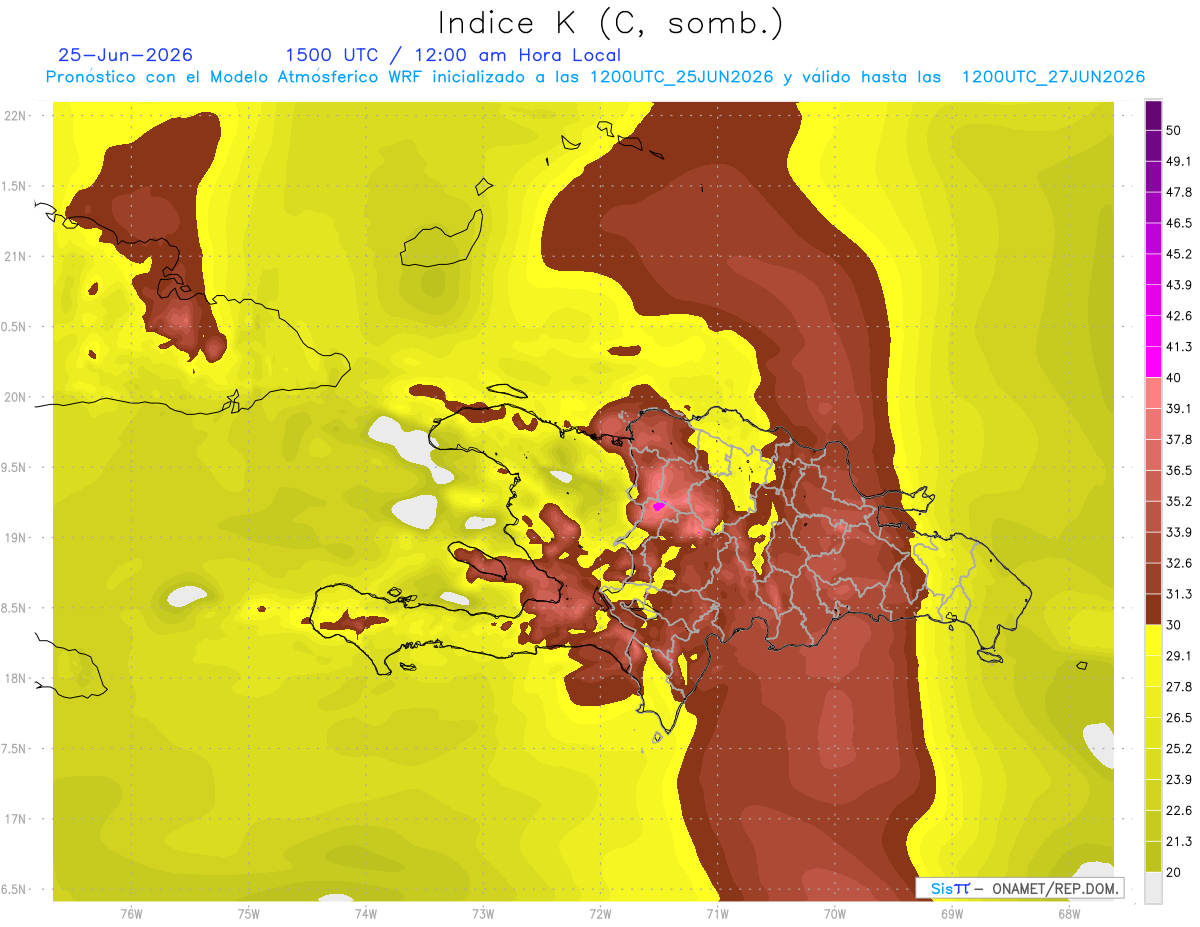Click the title 'Indice K (C, somb.)'
Image resolution: width=1200 pixels, height=927 pixels.
point(610,23)
